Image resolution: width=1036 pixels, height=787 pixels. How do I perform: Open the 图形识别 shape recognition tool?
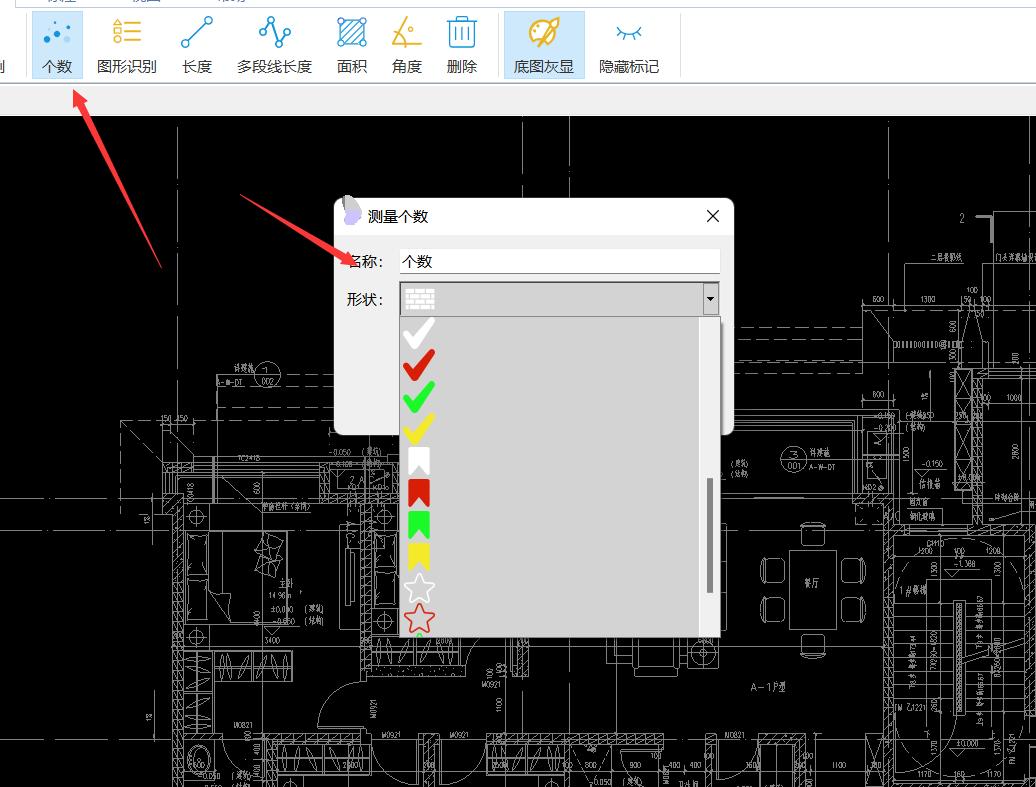(126, 46)
